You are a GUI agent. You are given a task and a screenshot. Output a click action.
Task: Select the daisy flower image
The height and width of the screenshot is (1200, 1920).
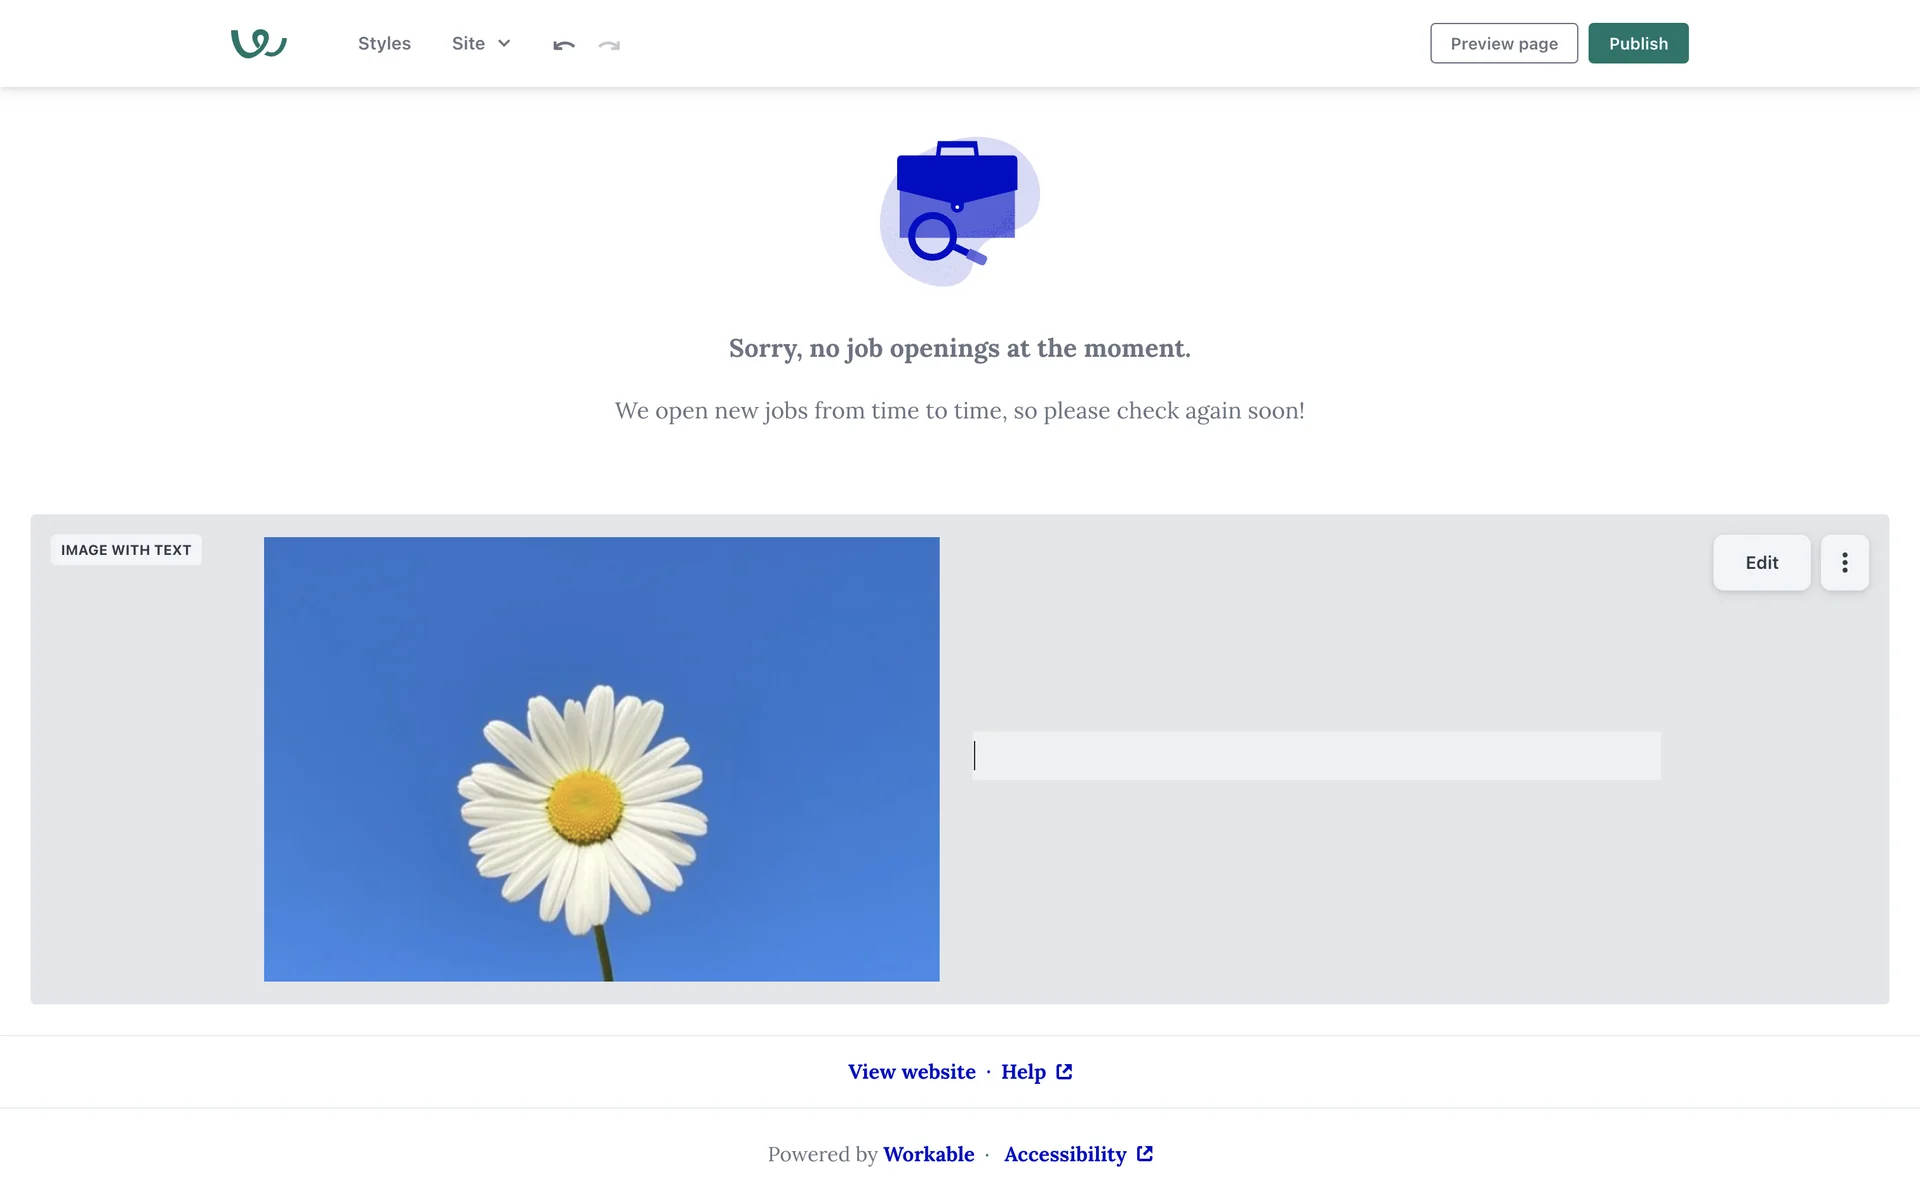(x=601, y=758)
